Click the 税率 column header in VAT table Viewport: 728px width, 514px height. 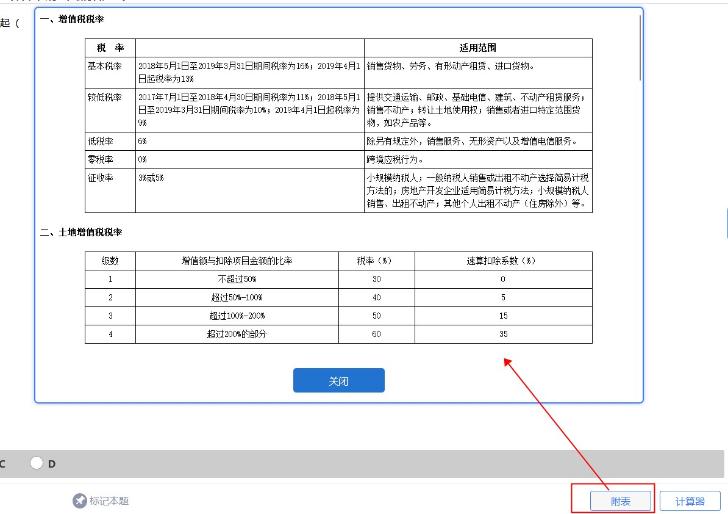(x=110, y=48)
